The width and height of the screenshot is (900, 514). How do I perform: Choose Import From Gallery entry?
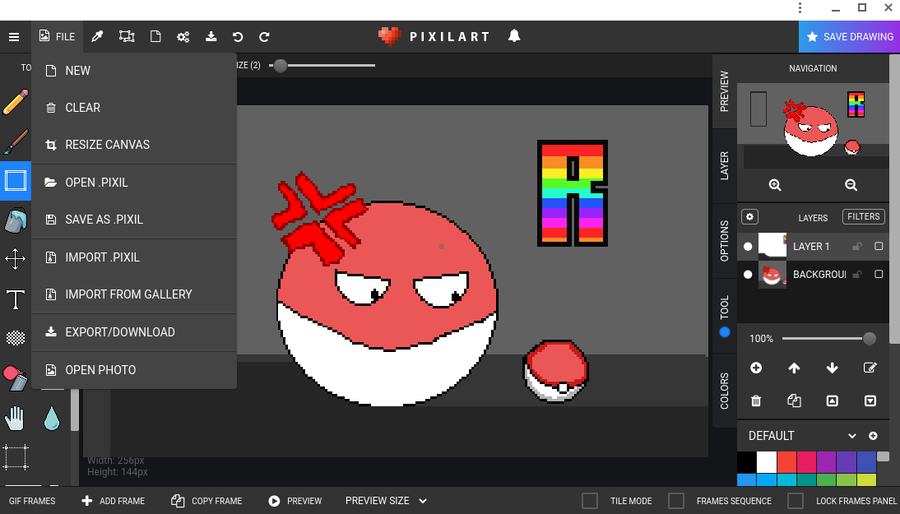[134, 294]
